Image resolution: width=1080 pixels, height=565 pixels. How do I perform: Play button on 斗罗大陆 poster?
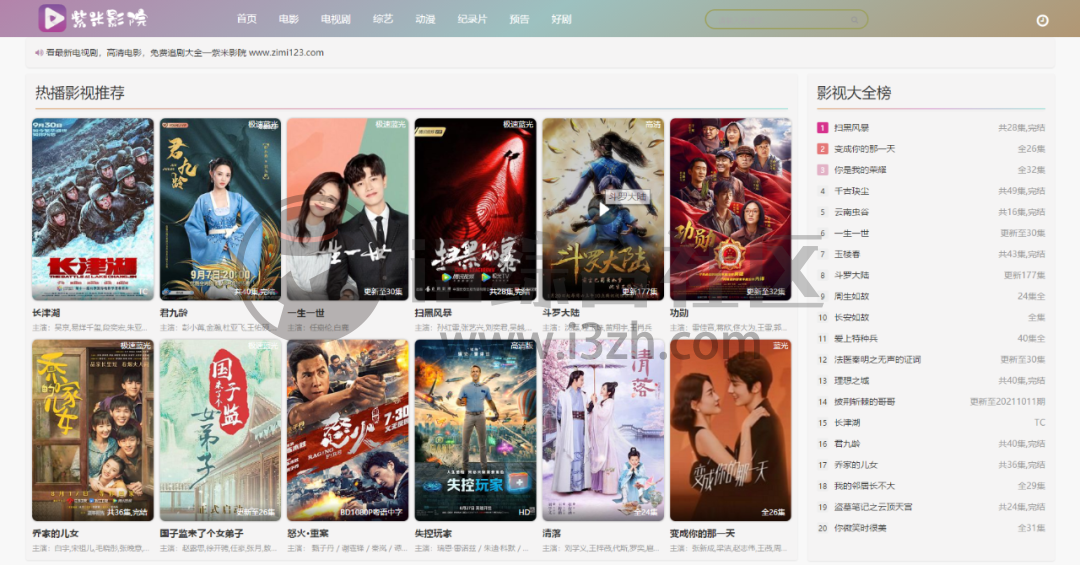603,209
